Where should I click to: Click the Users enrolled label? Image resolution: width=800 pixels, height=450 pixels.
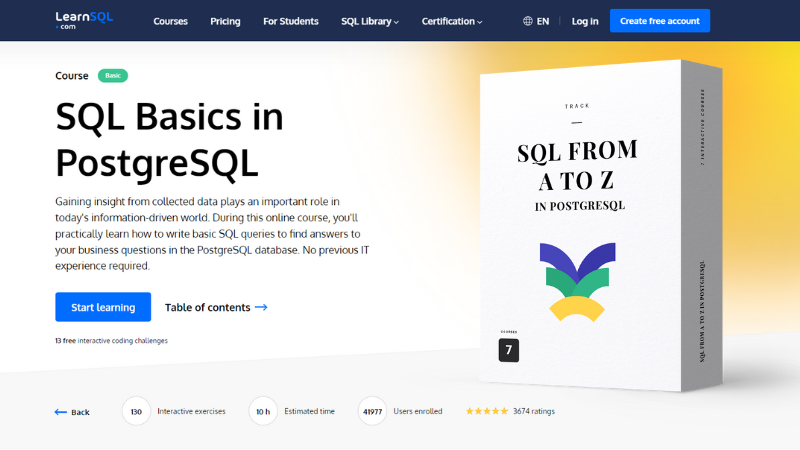[x=418, y=411]
